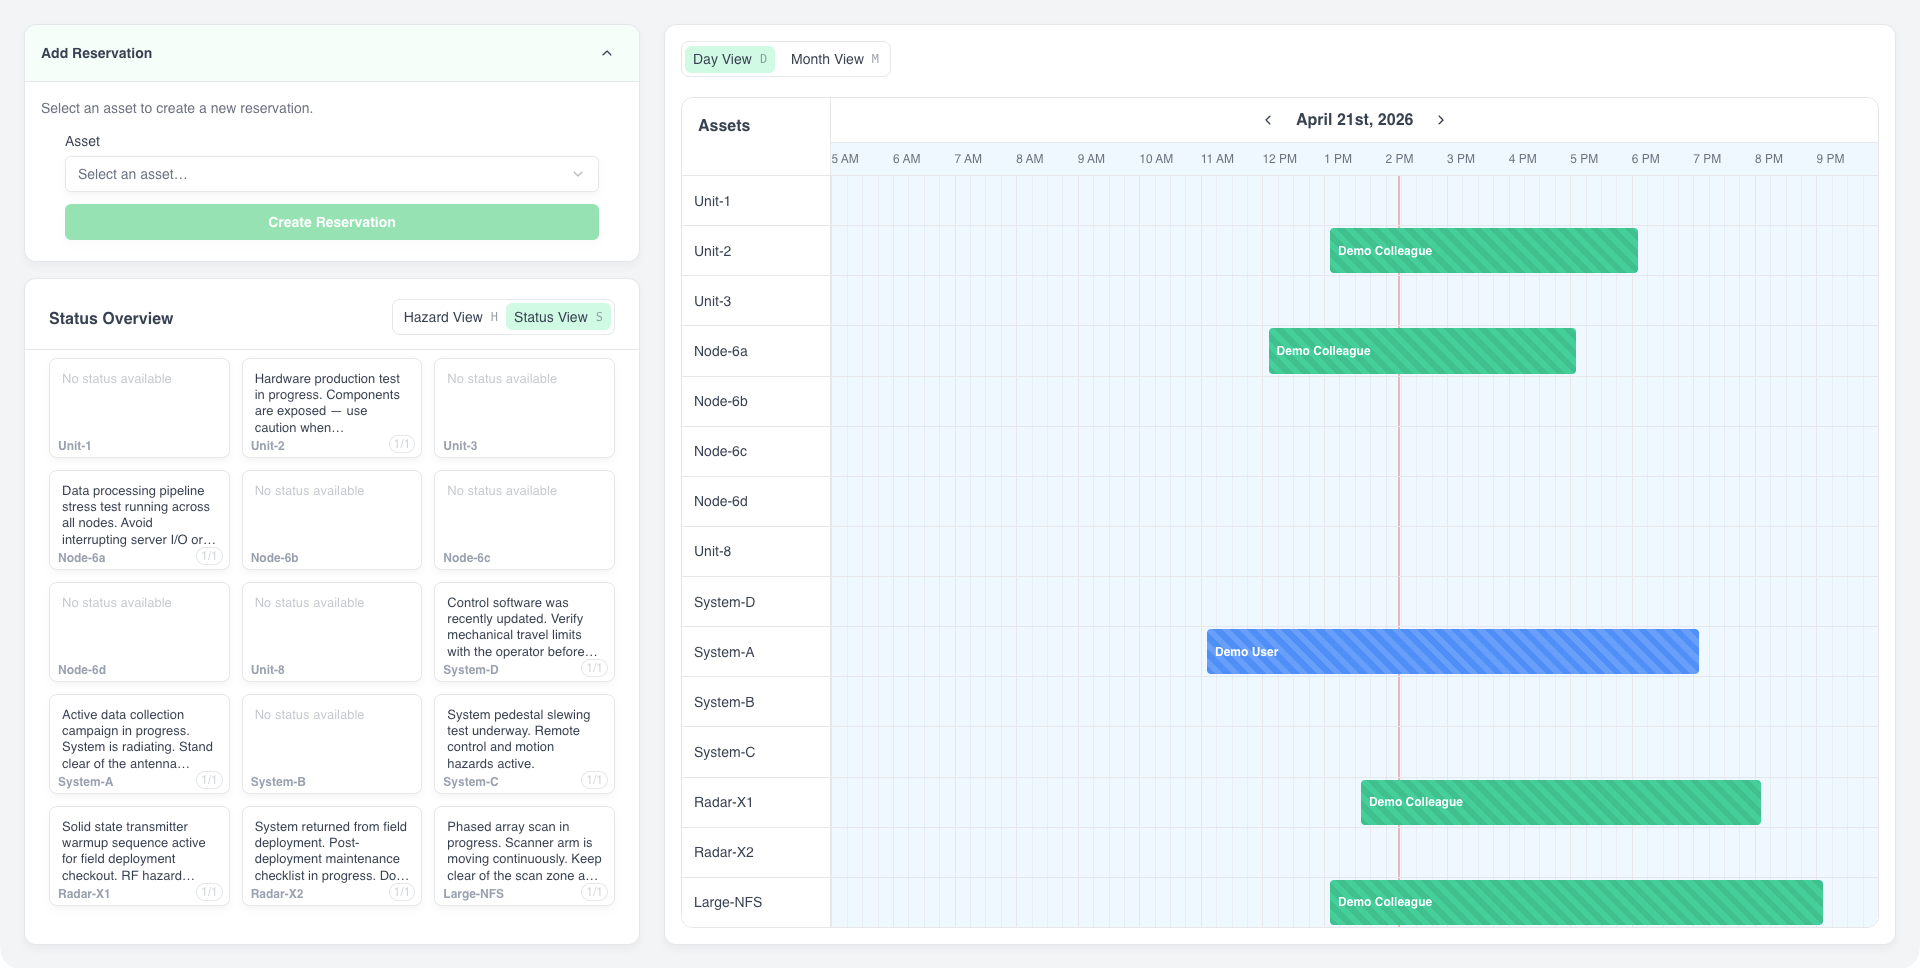This screenshot has height=968, width=1920.
Task: Click the 1/1 badge on System-C card
Action: [594, 780]
